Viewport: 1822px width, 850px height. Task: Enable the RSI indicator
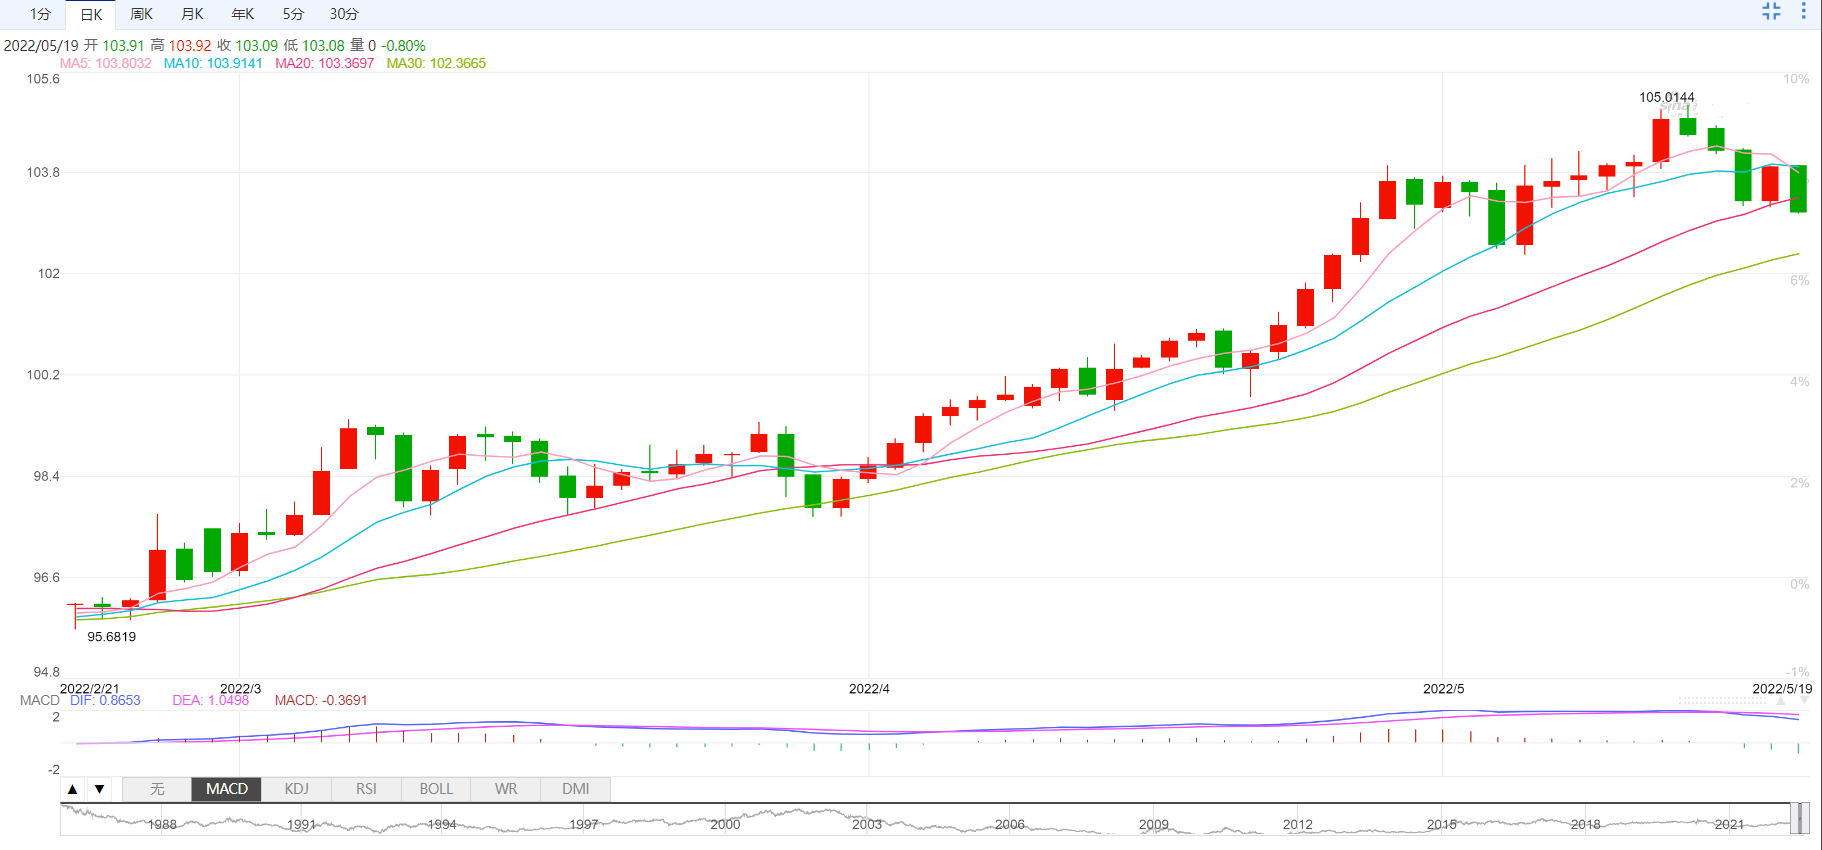coord(366,789)
